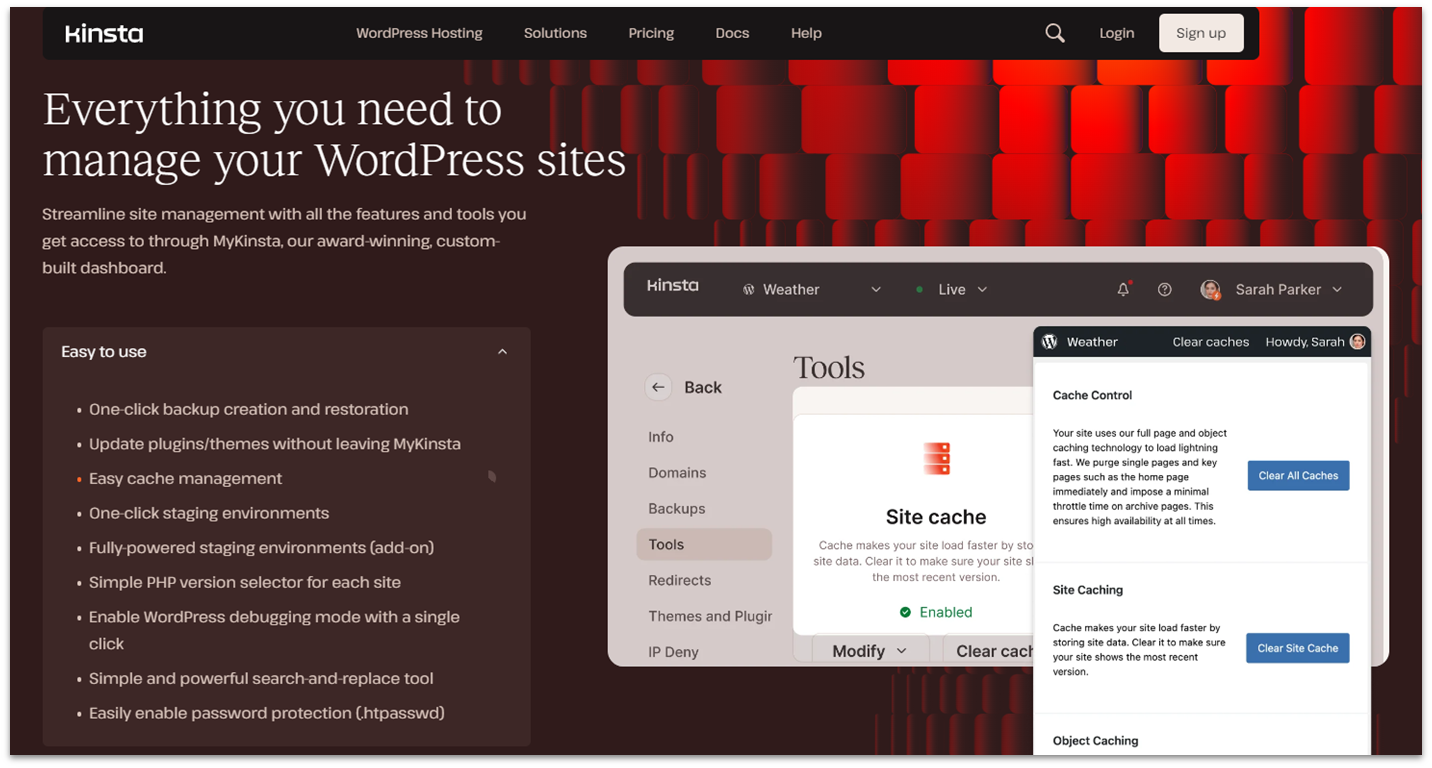Select IP Deny in the sidebar
This screenshot has width=1432, height=768.
pos(673,652)
